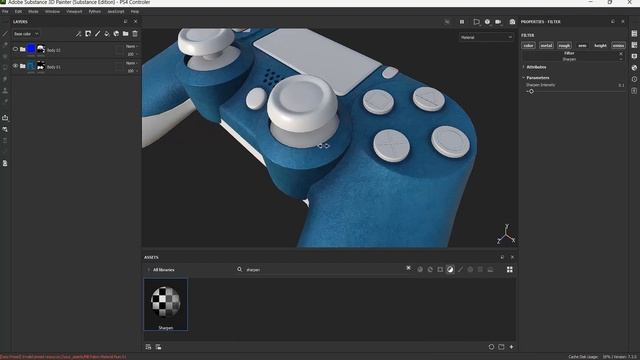Select the mask thumbnail of Body 01
This screenshot has width=640, height=360.
41,66
